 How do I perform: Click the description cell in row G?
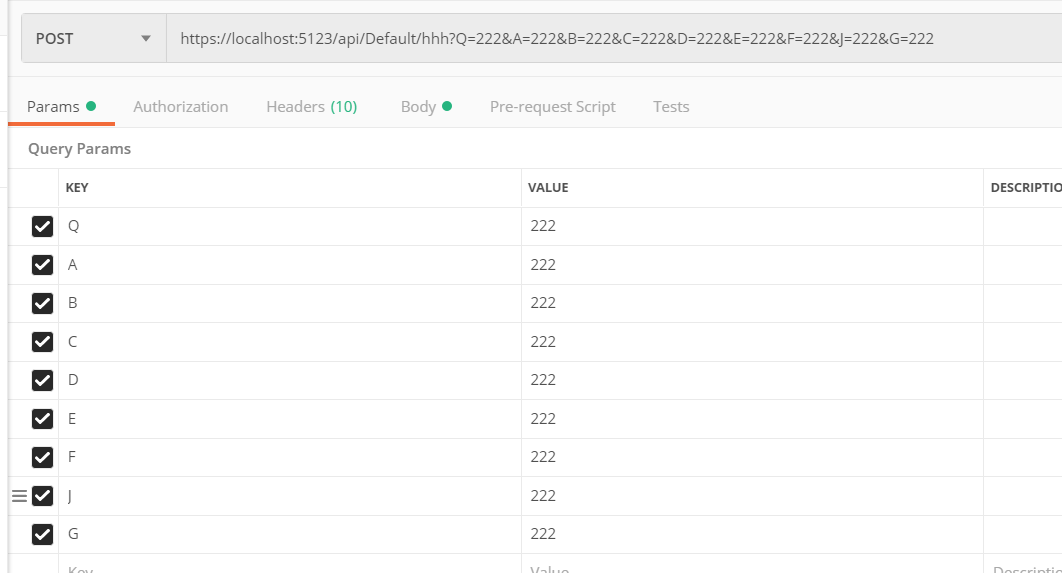pos(1023,534)
